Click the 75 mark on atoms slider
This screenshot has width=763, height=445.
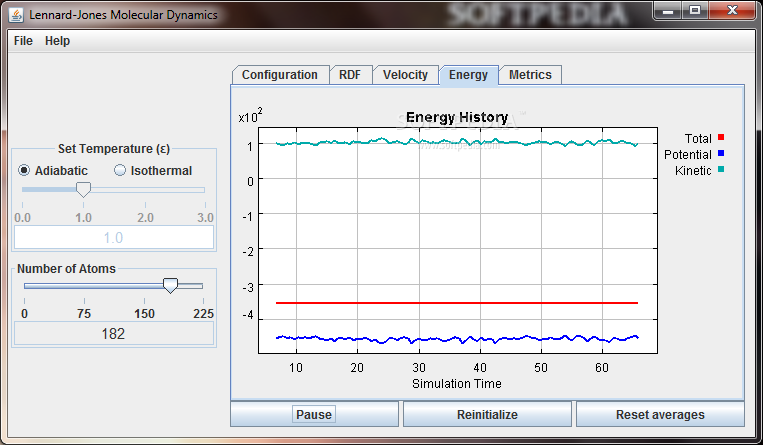point(84,314)
